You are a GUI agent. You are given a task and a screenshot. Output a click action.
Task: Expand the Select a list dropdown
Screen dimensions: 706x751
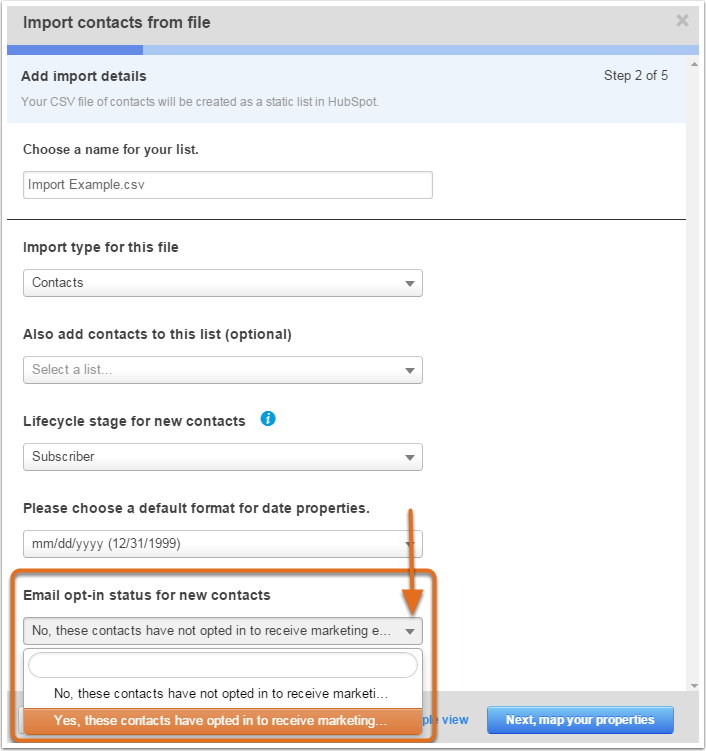223,370
